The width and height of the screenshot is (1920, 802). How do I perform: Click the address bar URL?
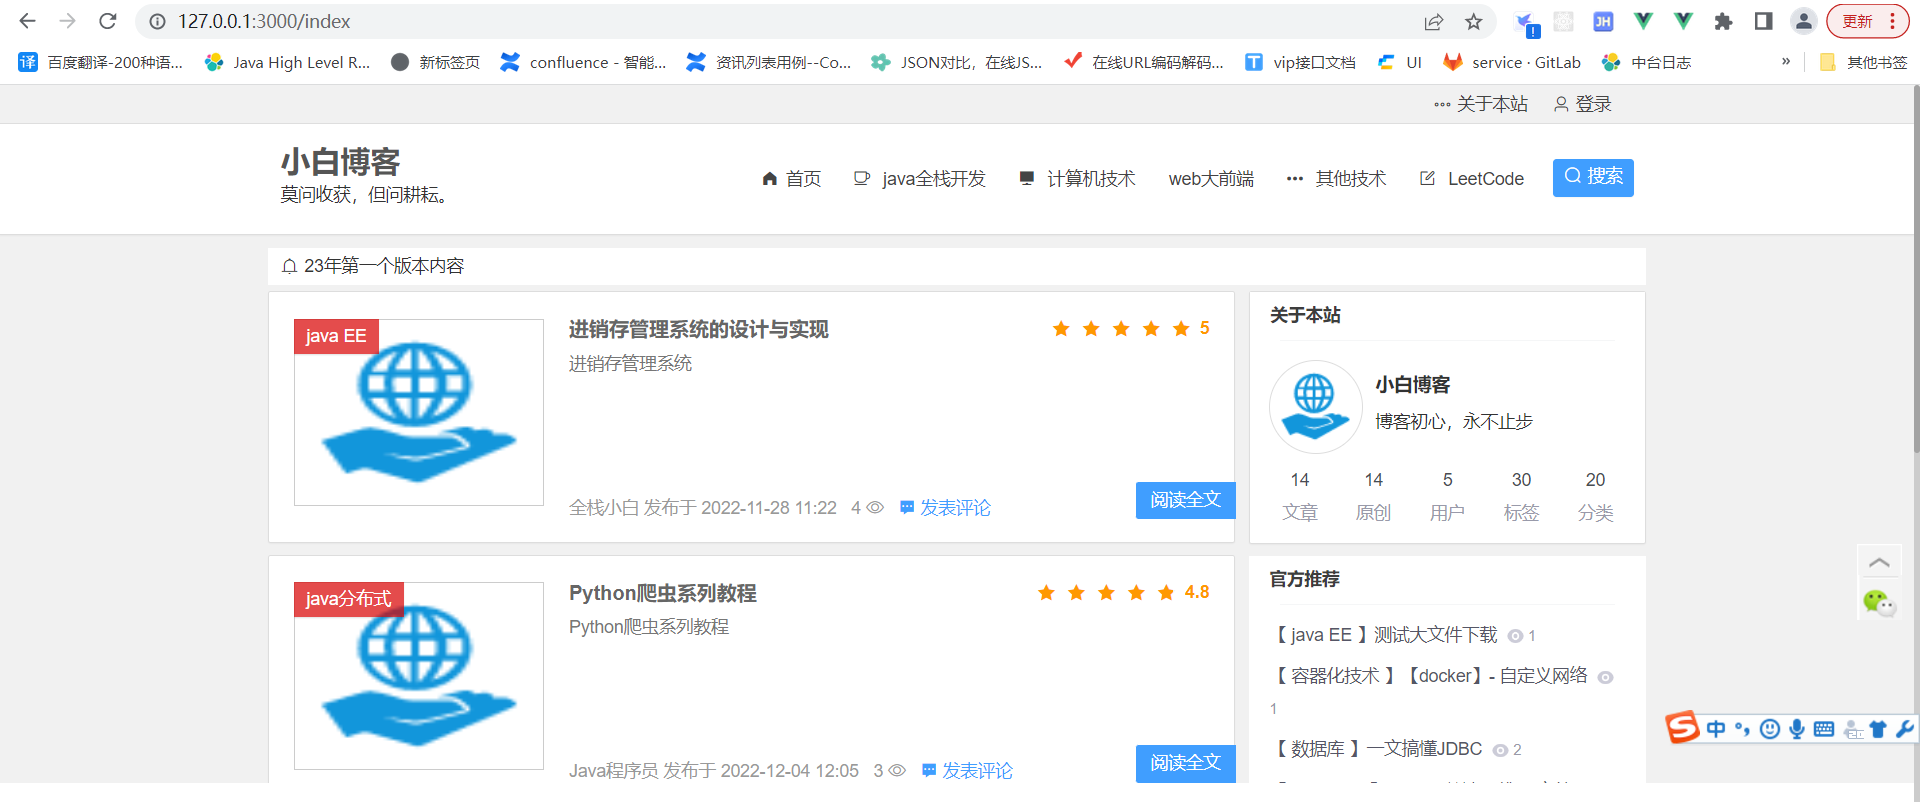[x=264, y=21]
